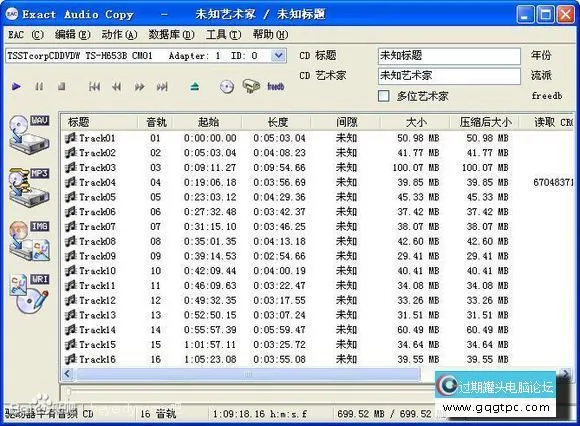
Task: Click the CD 艺术家 input field
Action: click(x=449, y=76)
